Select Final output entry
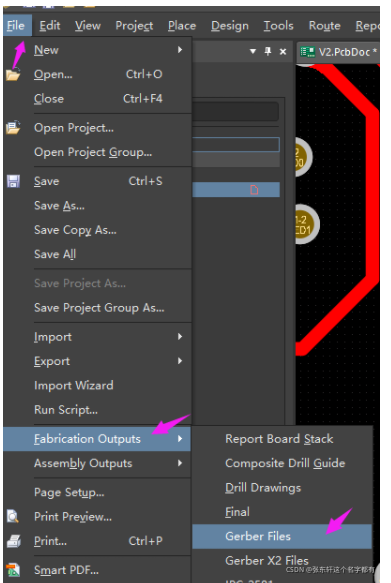The image size is (391, 583). [282, 512]
